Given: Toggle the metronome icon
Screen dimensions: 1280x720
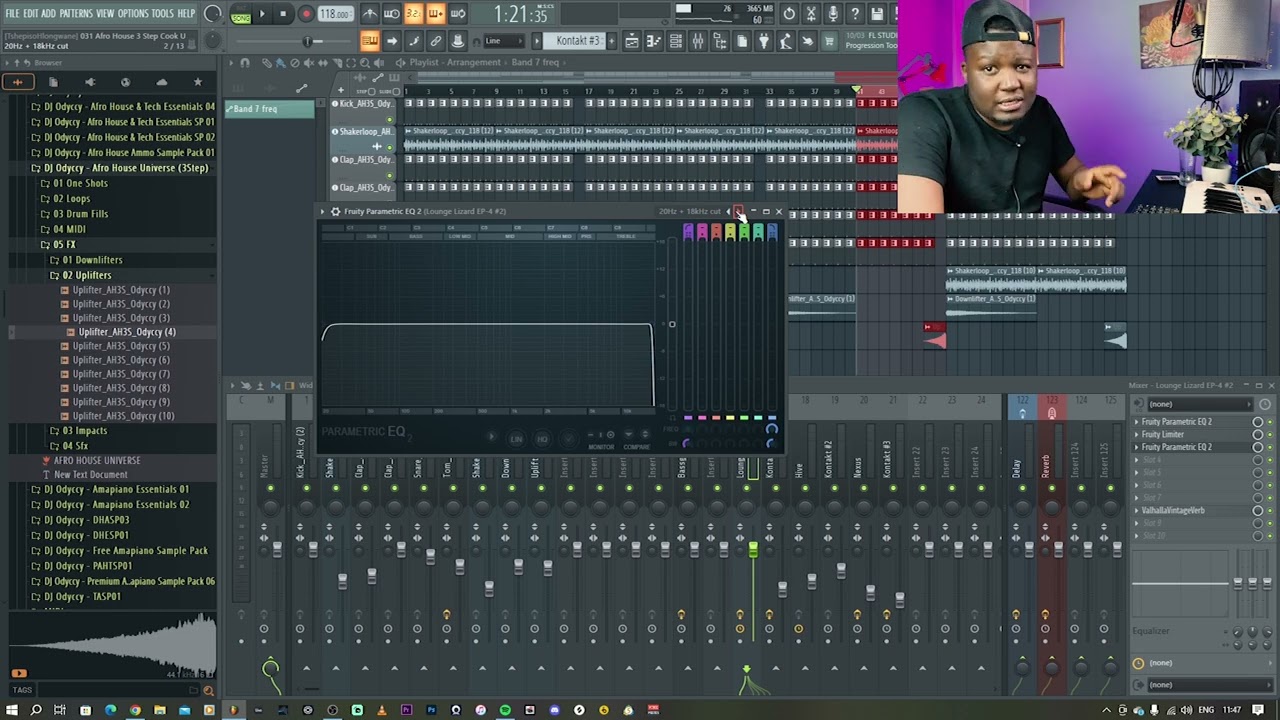Looking at the screenshot, I should point(370,14).
